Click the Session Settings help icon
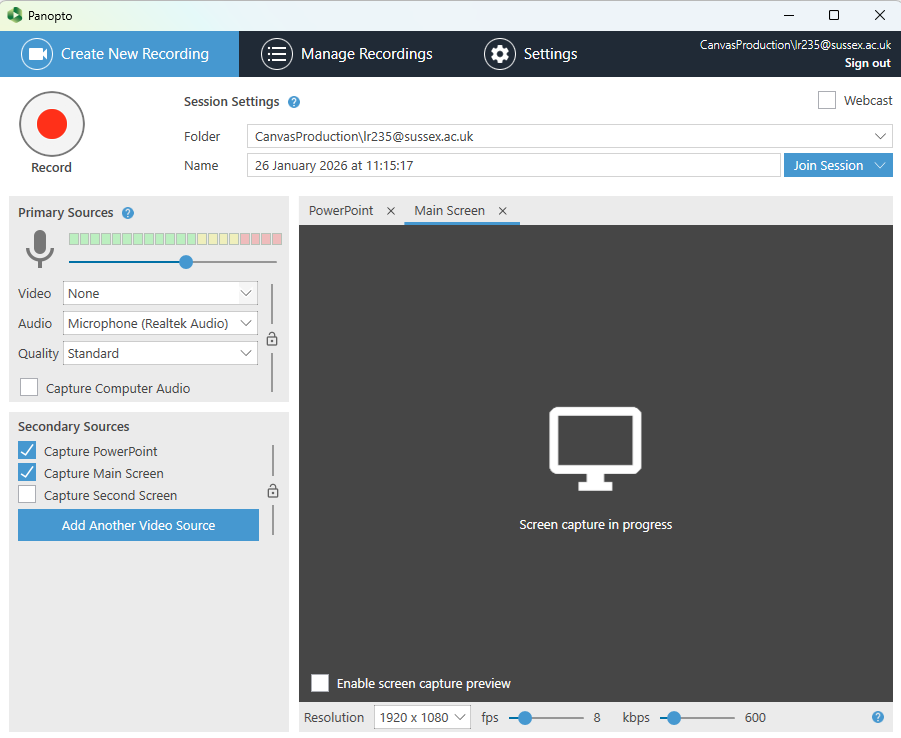901x738 pixels. 294,102
